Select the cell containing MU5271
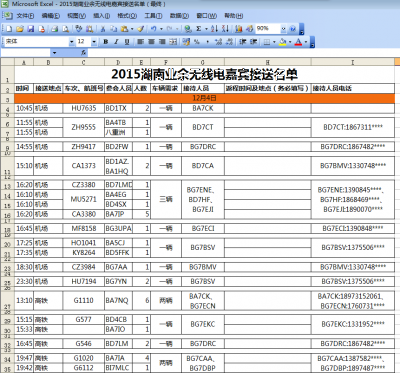Screen dimensions: 400x373 tap(83, 199)
